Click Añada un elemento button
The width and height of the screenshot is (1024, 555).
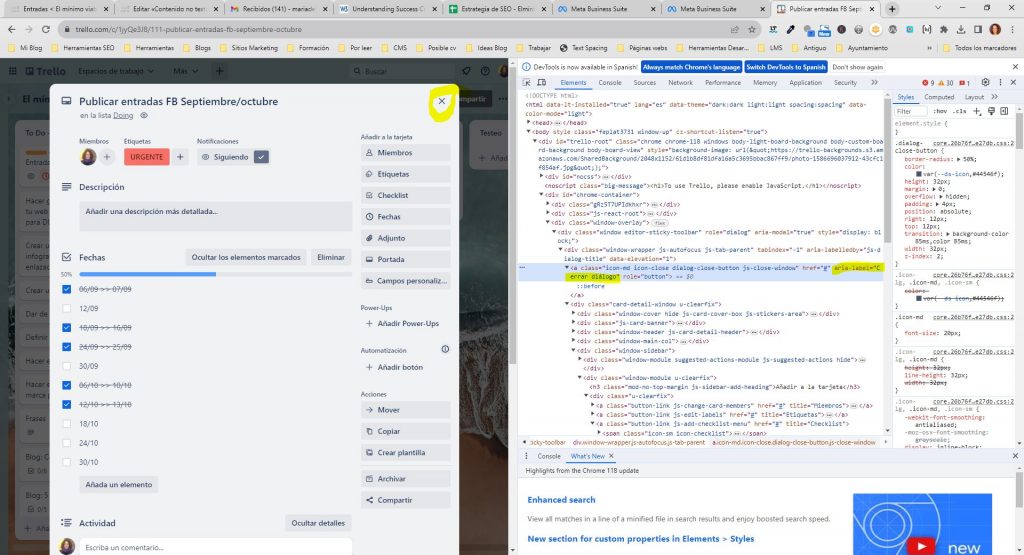click(119, 484)
